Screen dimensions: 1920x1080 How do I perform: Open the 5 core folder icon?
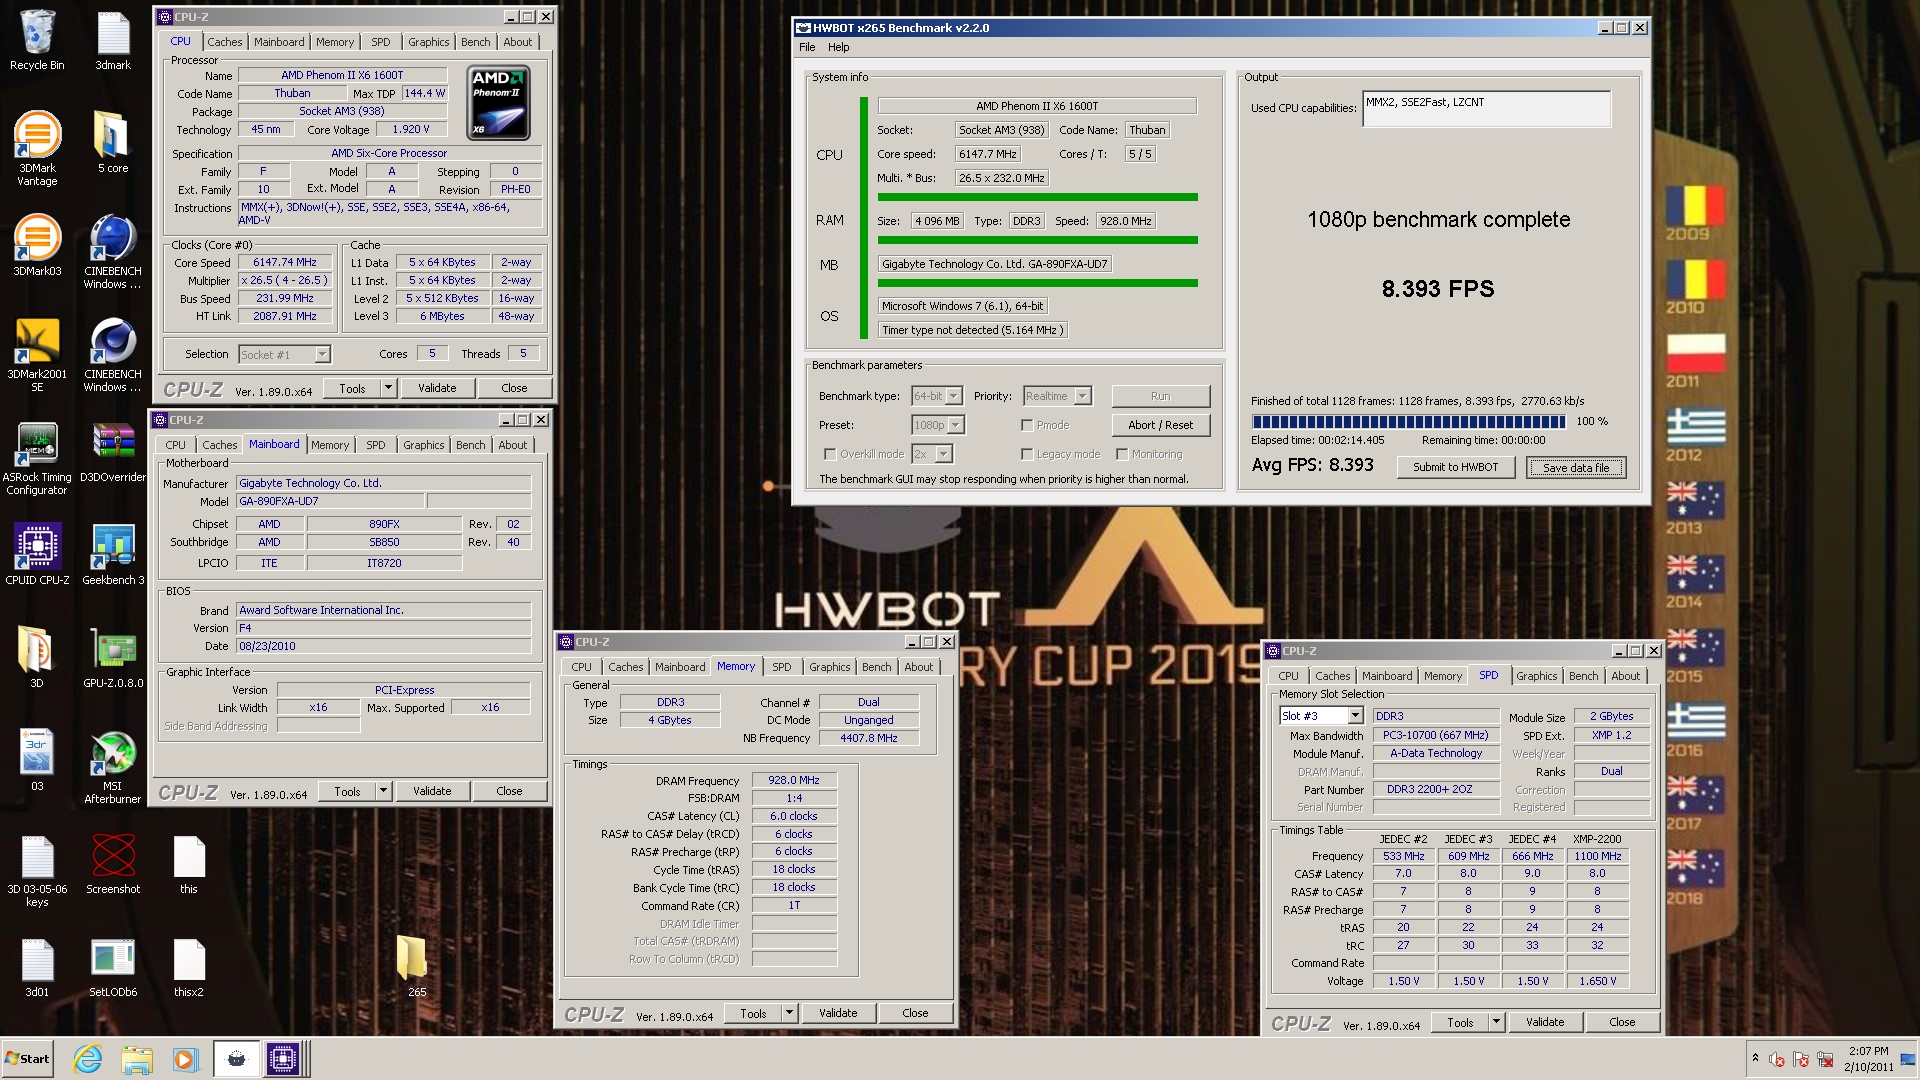point(113,141)
